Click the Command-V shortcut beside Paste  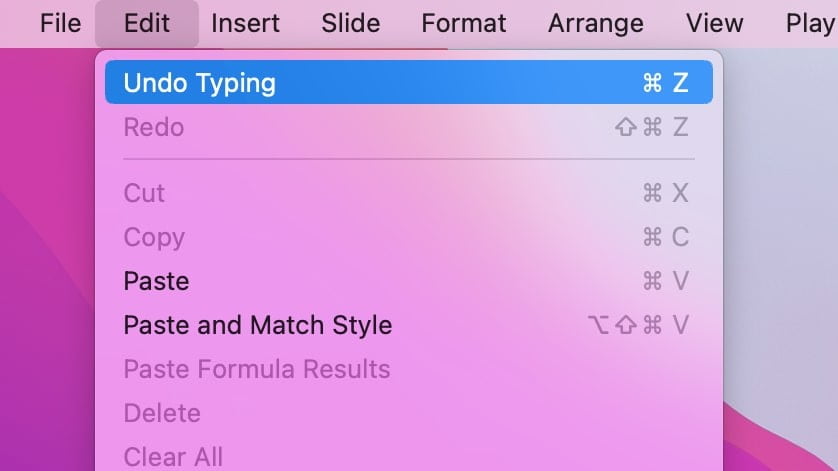(665, 281)
